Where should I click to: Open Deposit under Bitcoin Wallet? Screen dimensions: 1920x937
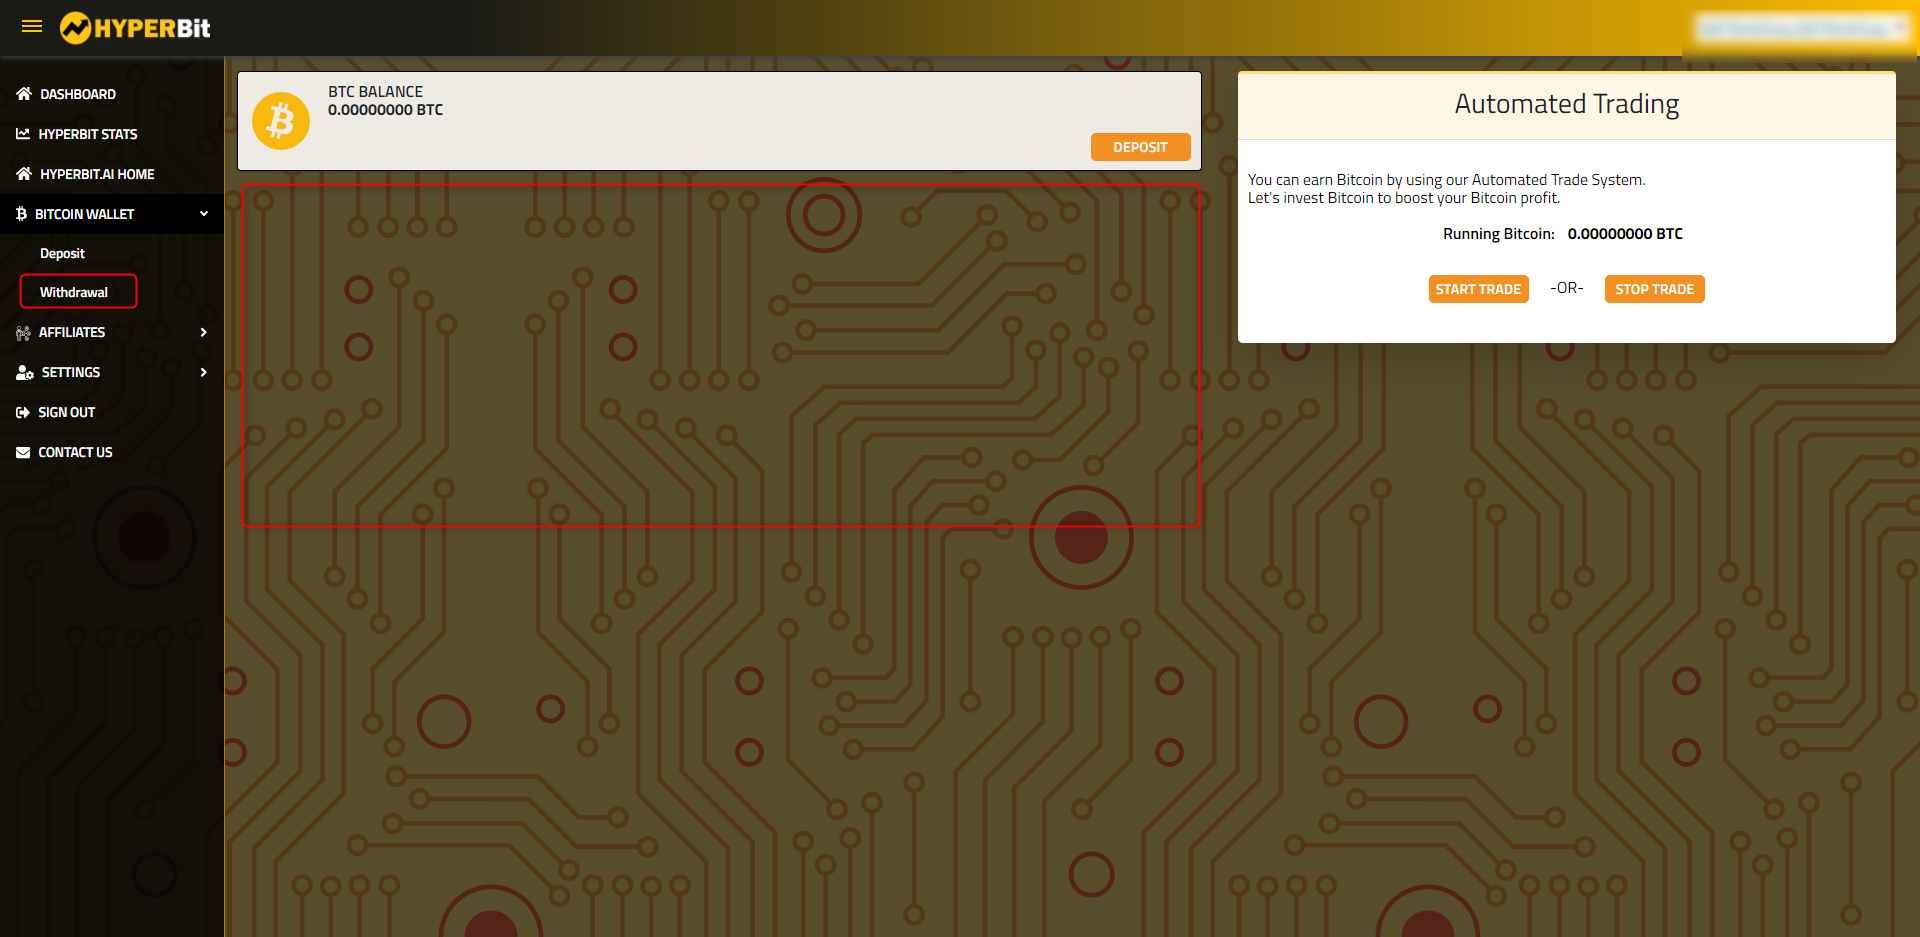(62, 254)
